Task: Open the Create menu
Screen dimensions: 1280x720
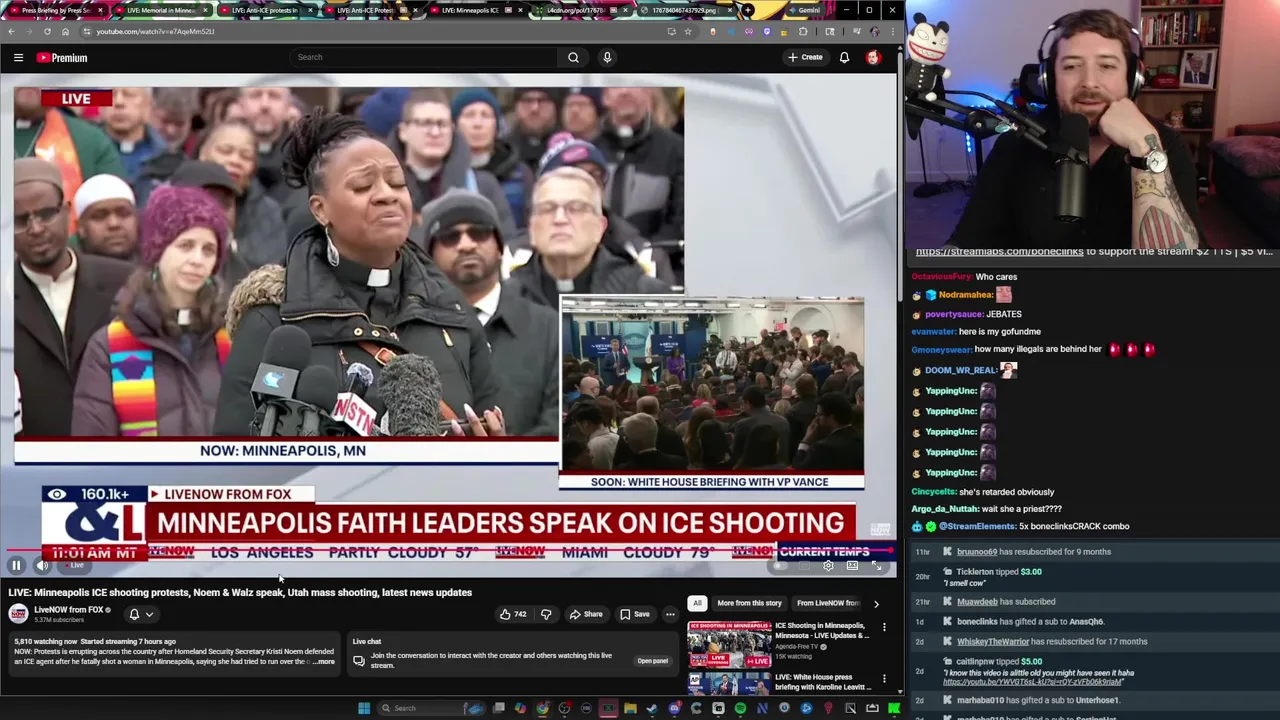Action: [x=805, y=57]
